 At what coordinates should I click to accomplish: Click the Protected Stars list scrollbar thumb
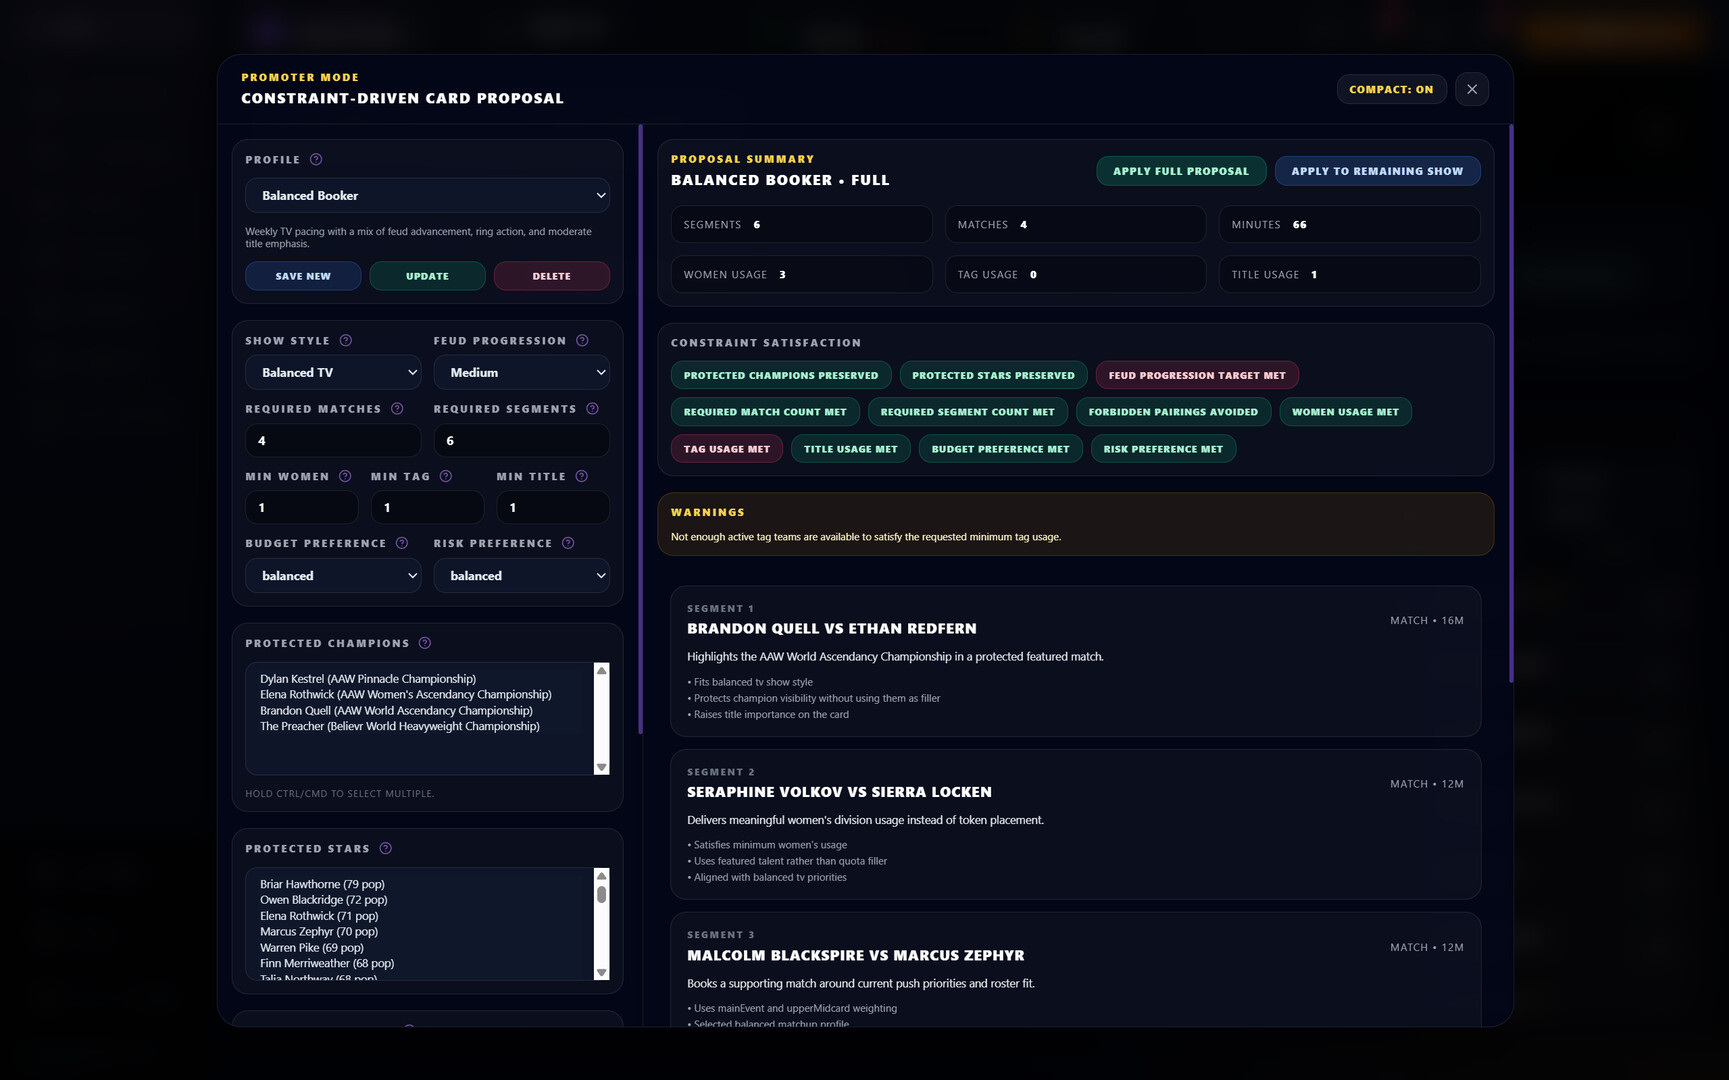coord(601,893)
